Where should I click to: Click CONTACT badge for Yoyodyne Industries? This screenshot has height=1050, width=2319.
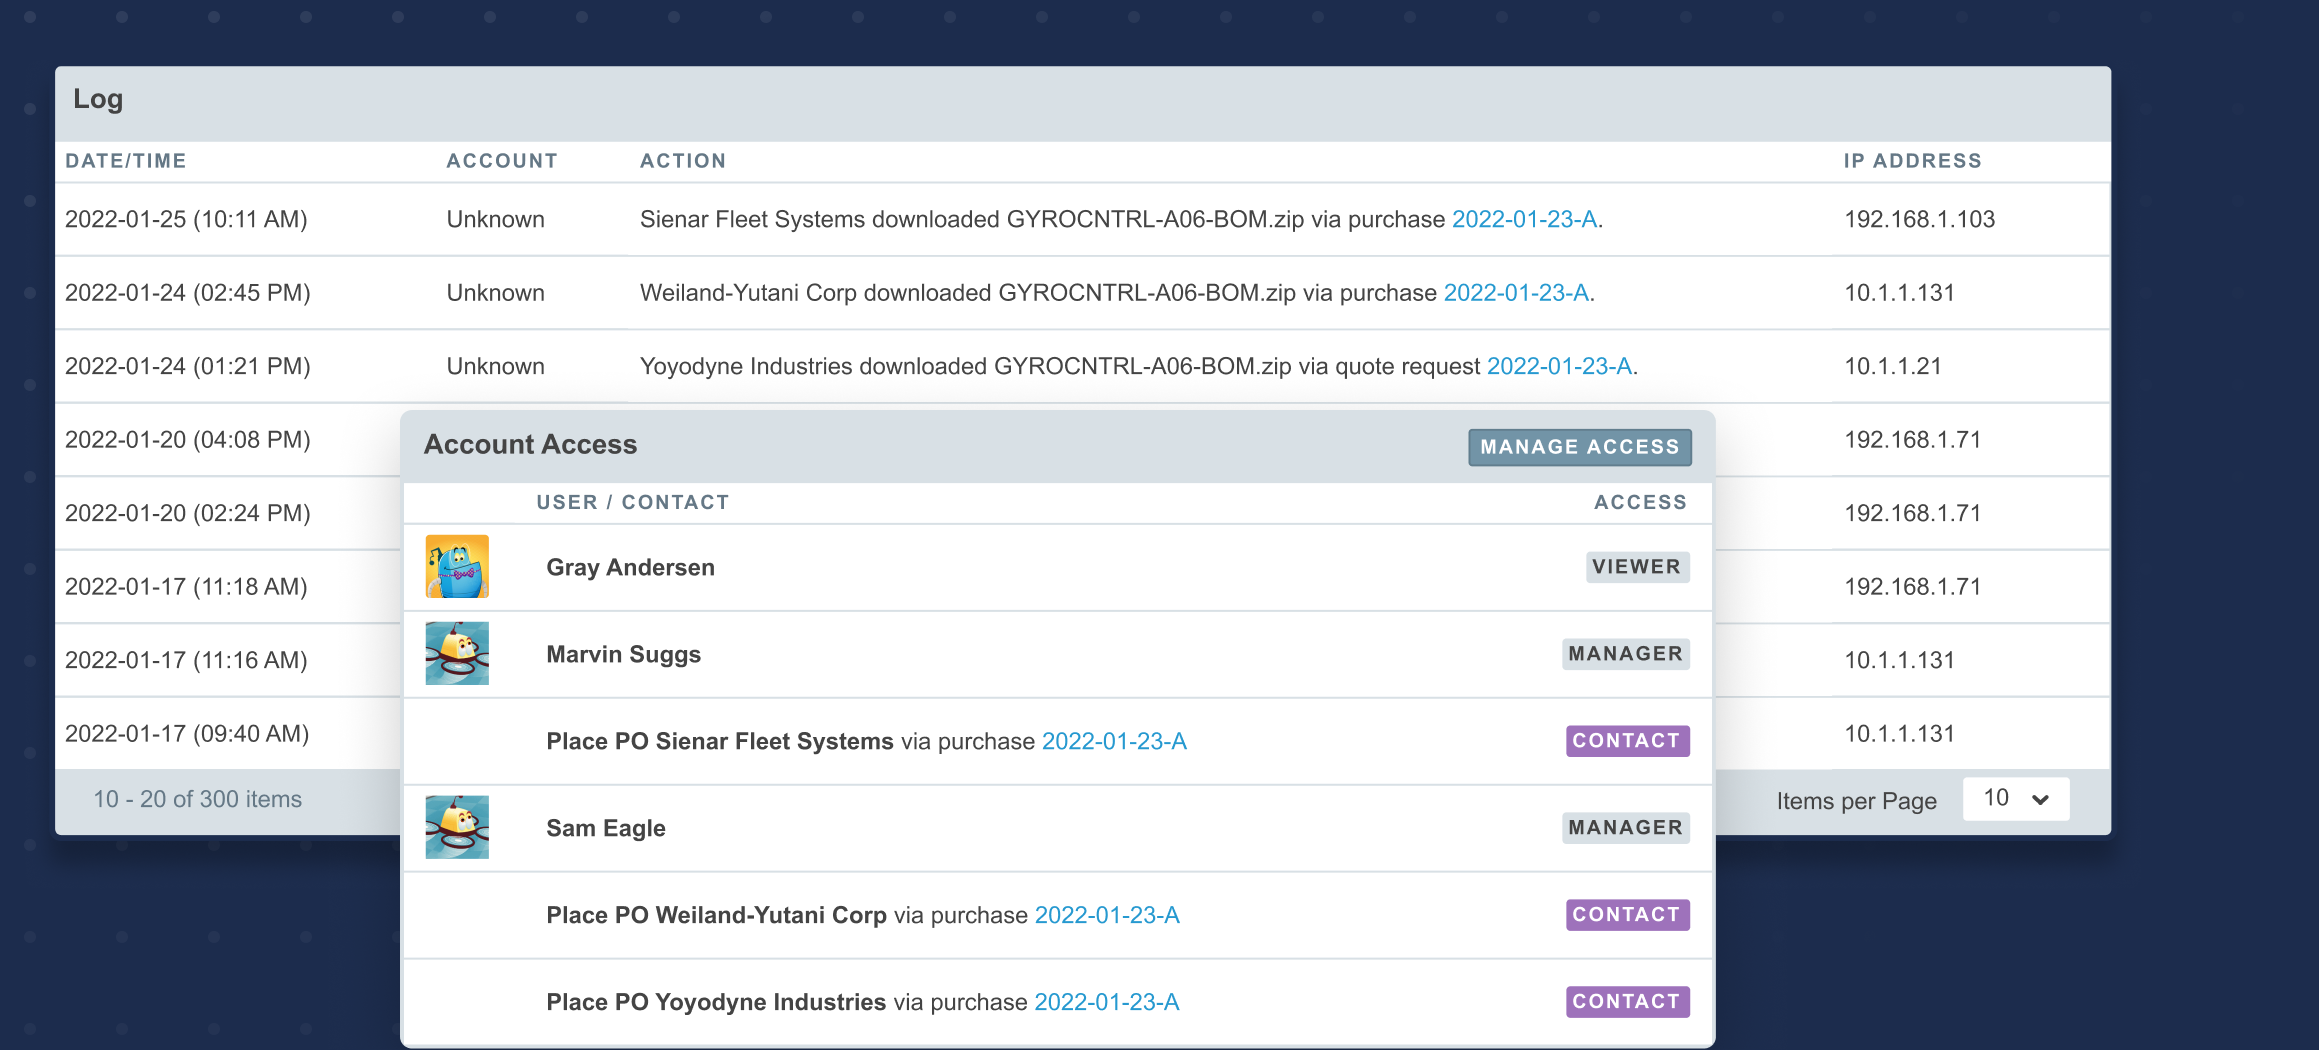click(x=1627, y=1002)
